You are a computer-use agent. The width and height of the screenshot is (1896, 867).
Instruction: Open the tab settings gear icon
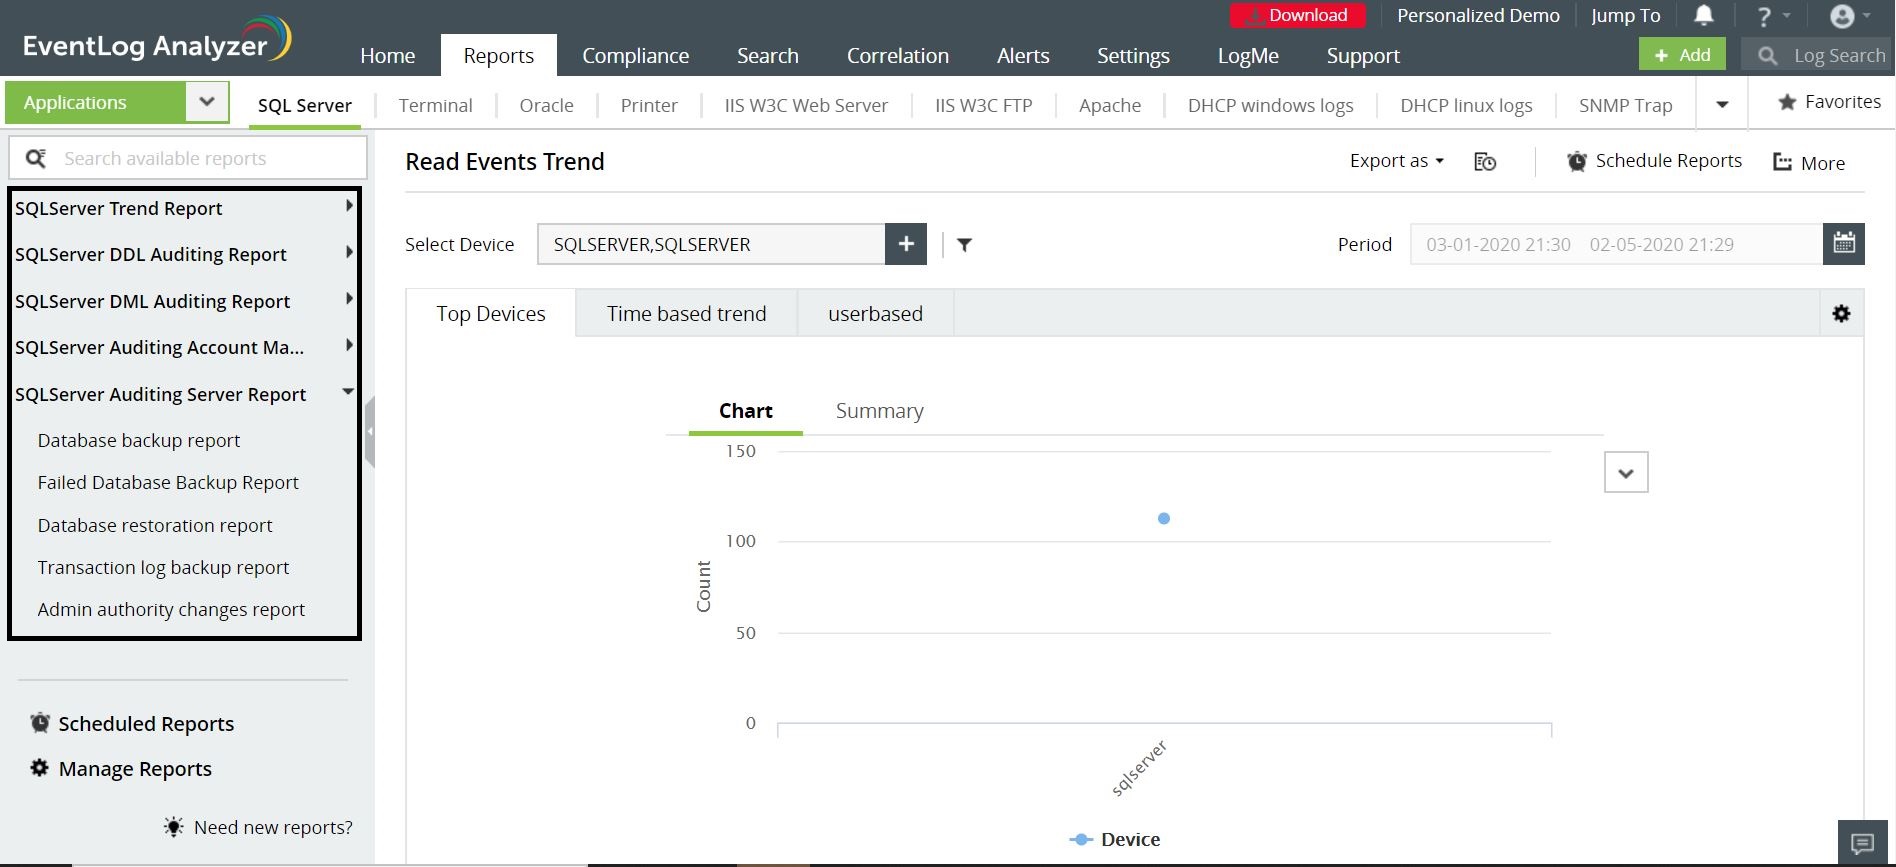[1841, 314]
